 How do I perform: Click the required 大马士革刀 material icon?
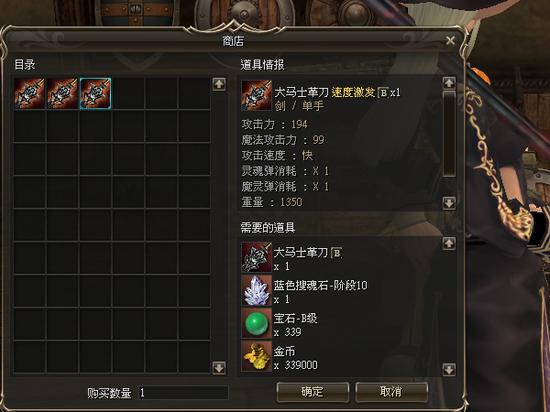coord(256,257)
